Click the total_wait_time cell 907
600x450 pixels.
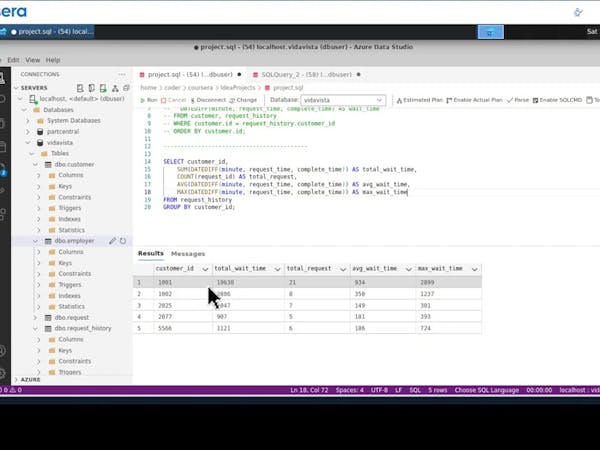tap(248, 316)
